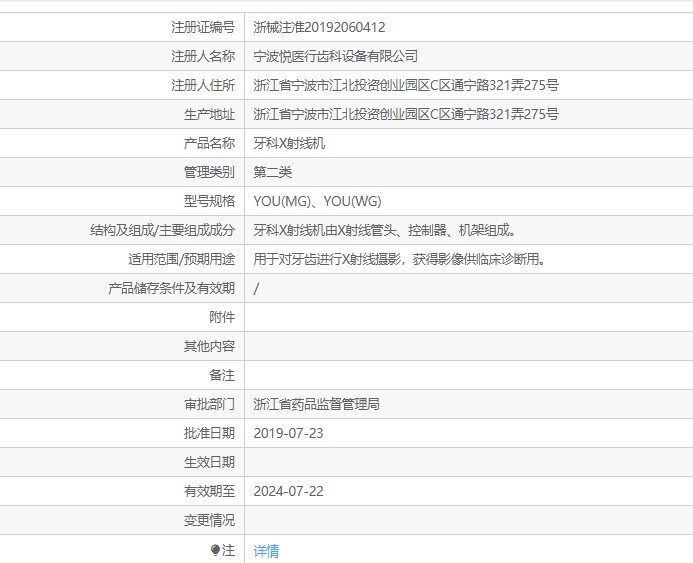Click the address value in the 注册人住所 row
The image size is (693, 563).
click(x=406, y=85)
